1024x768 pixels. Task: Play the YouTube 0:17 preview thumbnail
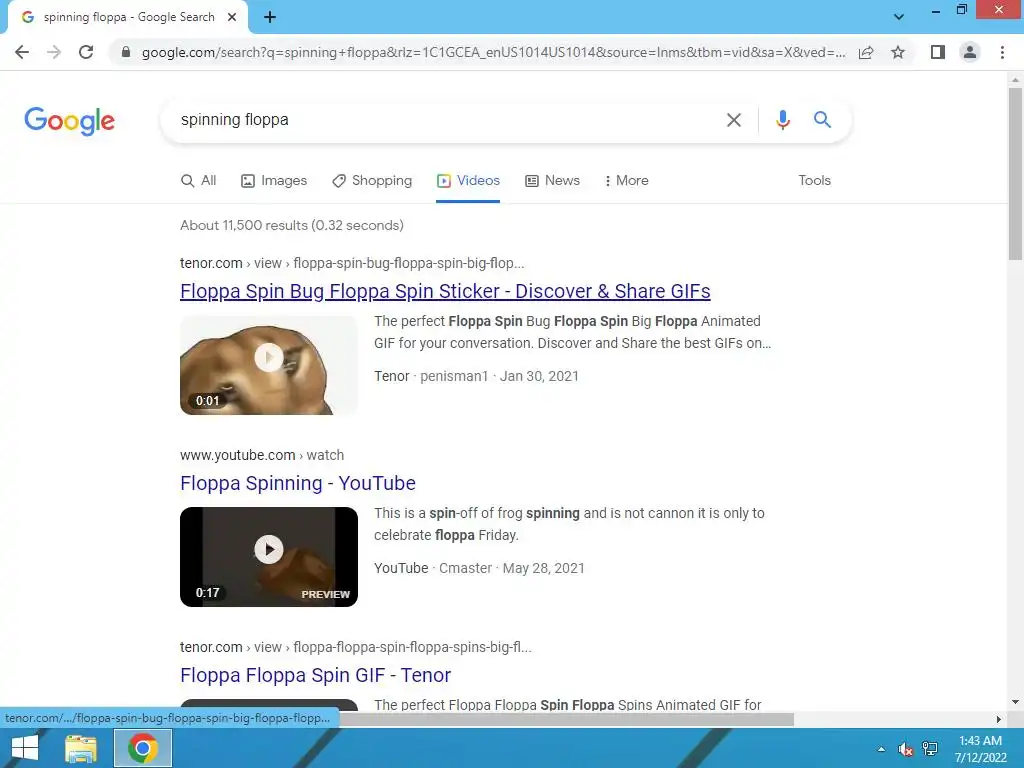click(x=269, y=557)
